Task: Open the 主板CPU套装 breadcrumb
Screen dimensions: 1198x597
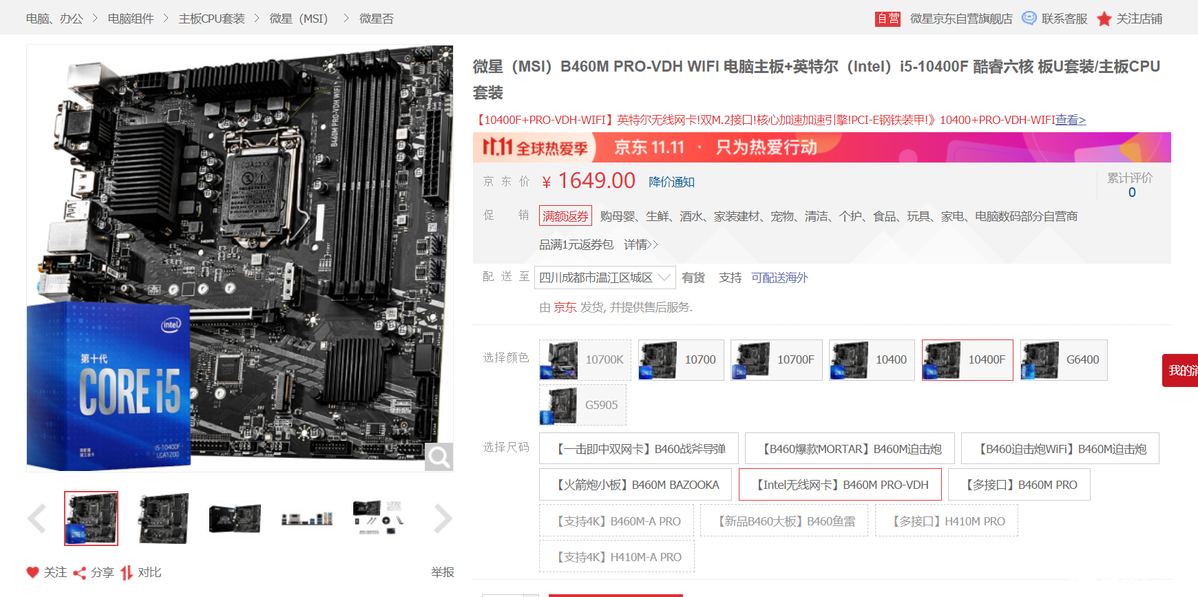Action: click(212, 18)
